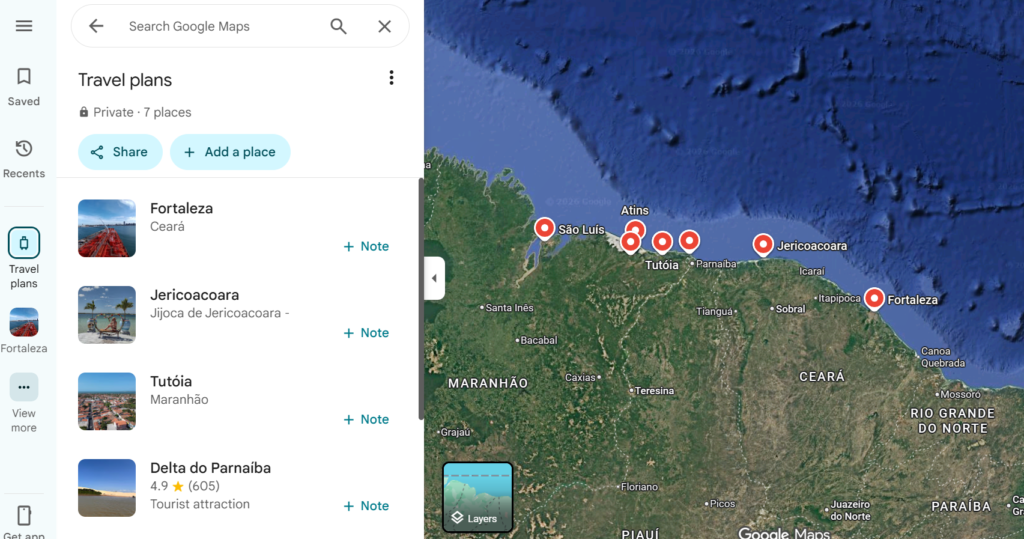1024x539 pixels.
Task: Open the Fortaleza photo thumbnail
Action: (x=107, y=228)
